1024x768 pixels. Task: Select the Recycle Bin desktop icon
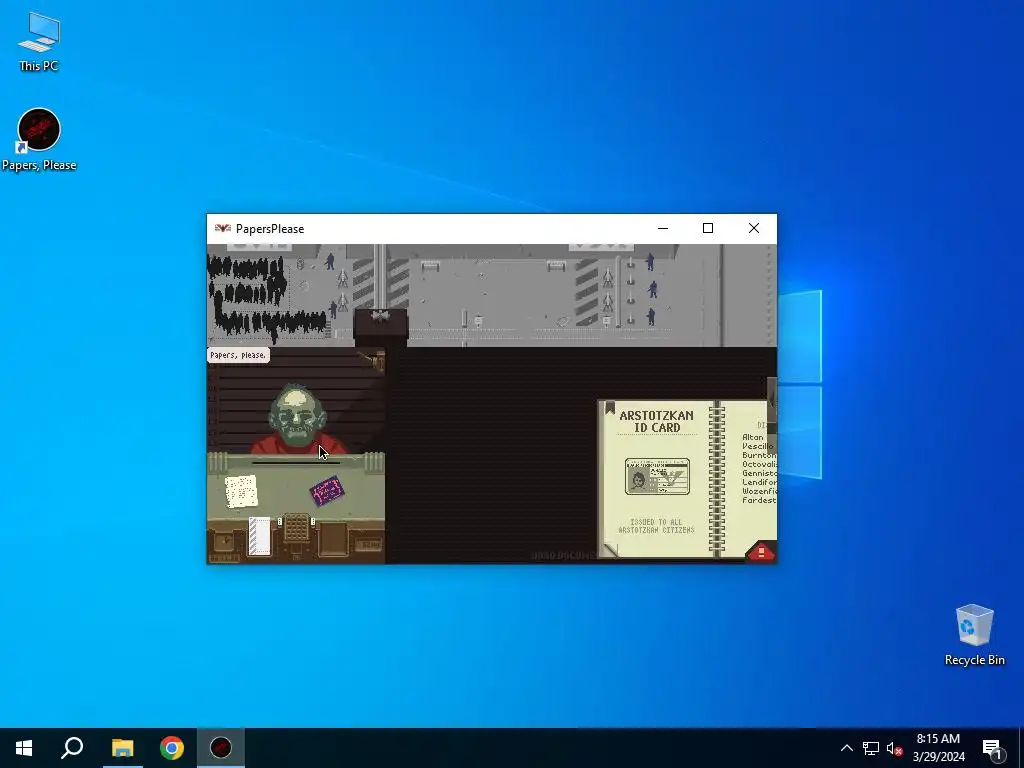pyautogui.click(x=974, y=635)
